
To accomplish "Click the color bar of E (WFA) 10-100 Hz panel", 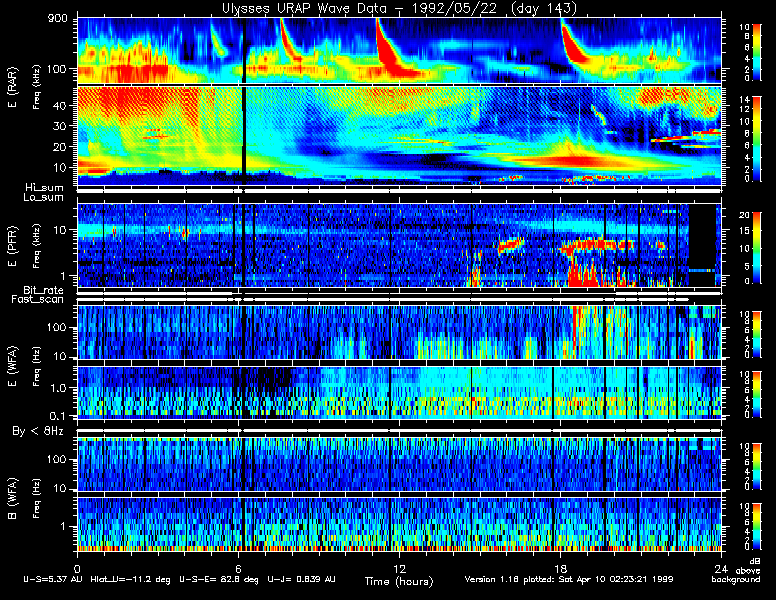I will point(757,334).
